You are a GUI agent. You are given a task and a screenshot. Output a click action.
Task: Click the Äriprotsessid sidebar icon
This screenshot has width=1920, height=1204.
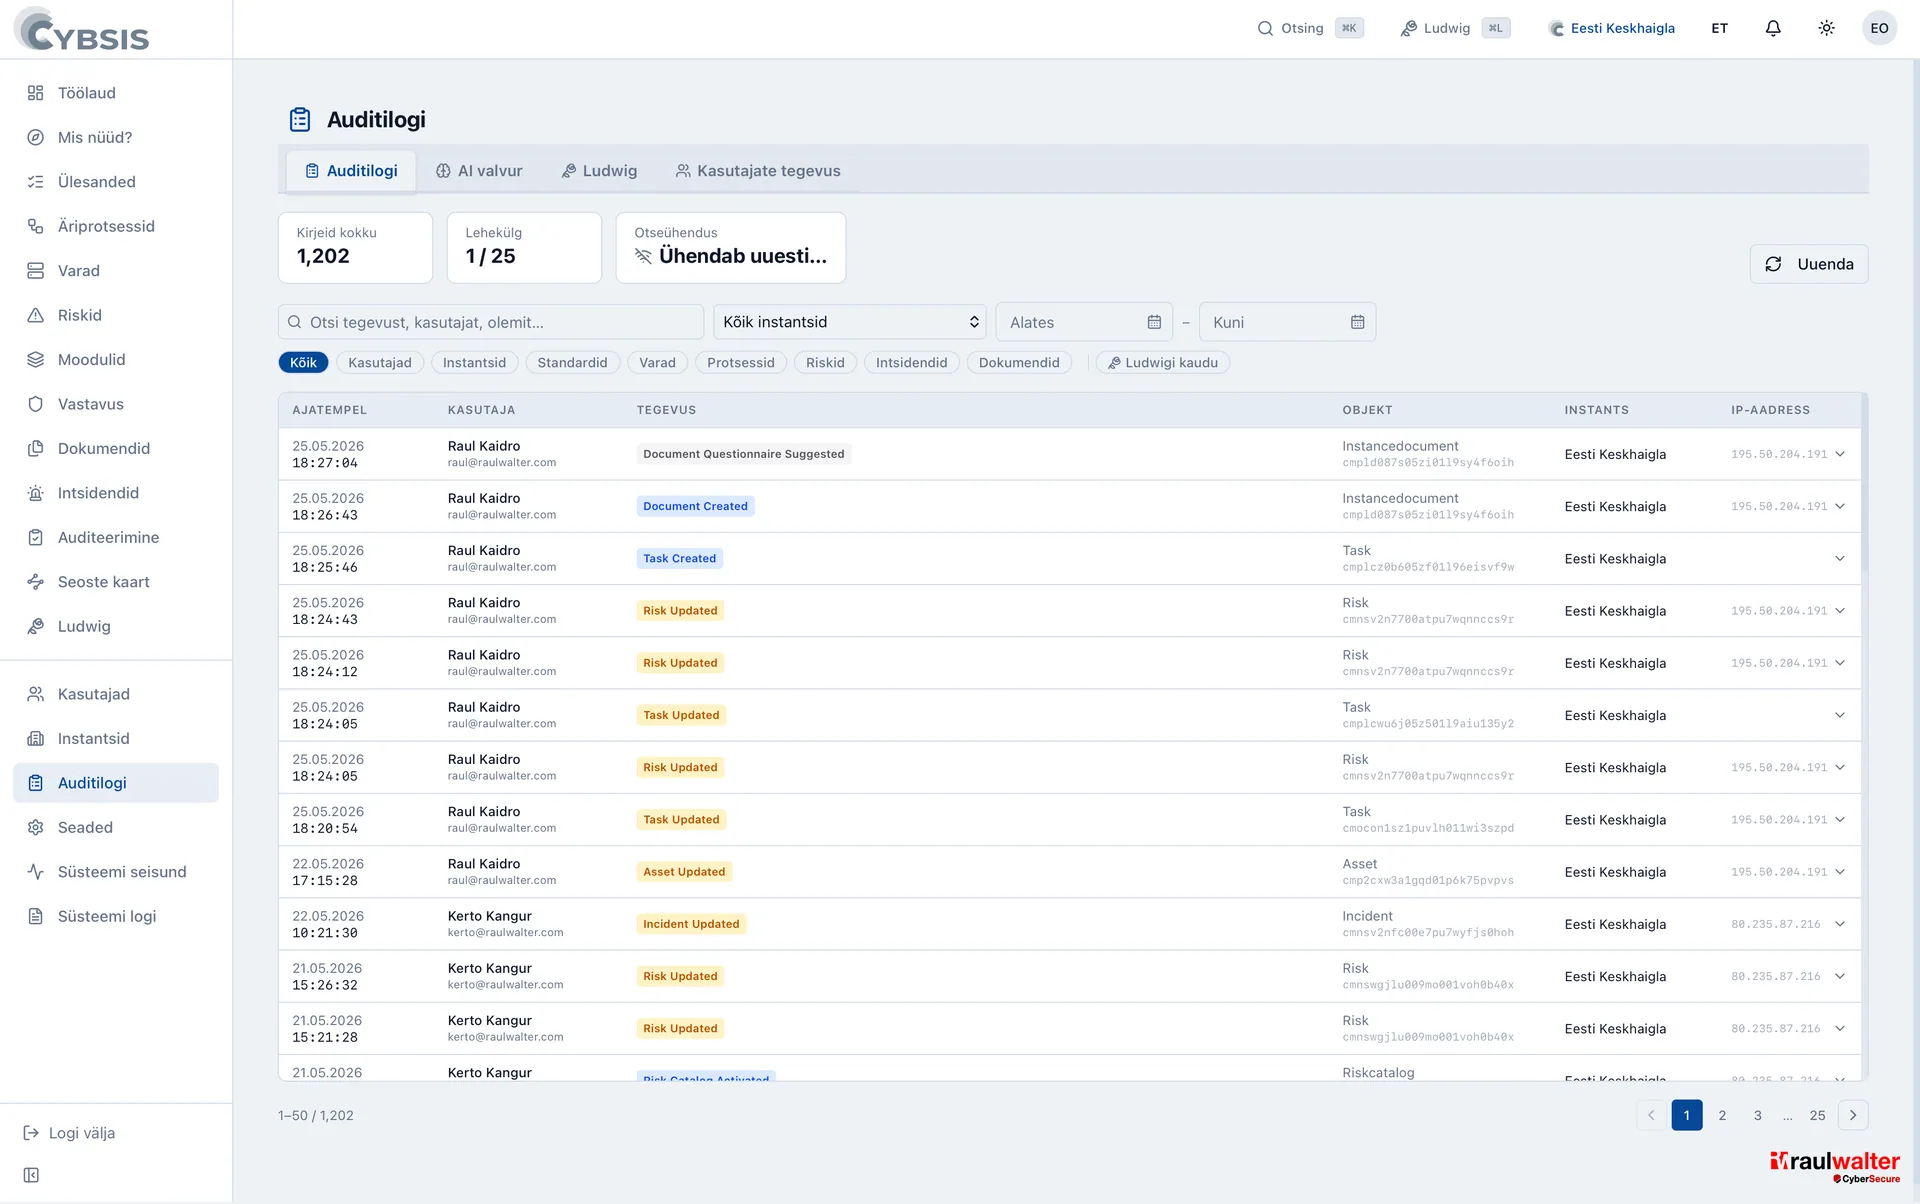35,226
